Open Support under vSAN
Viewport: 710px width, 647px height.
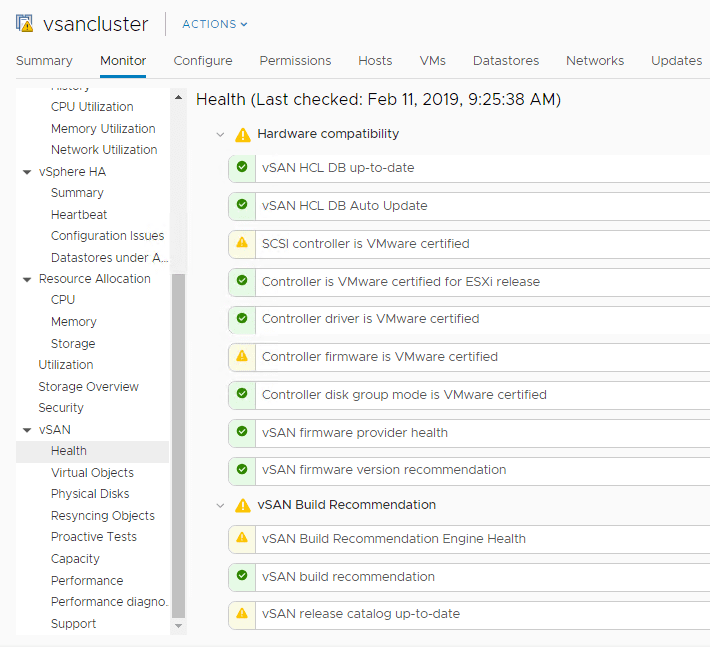(x=73, y=624)
